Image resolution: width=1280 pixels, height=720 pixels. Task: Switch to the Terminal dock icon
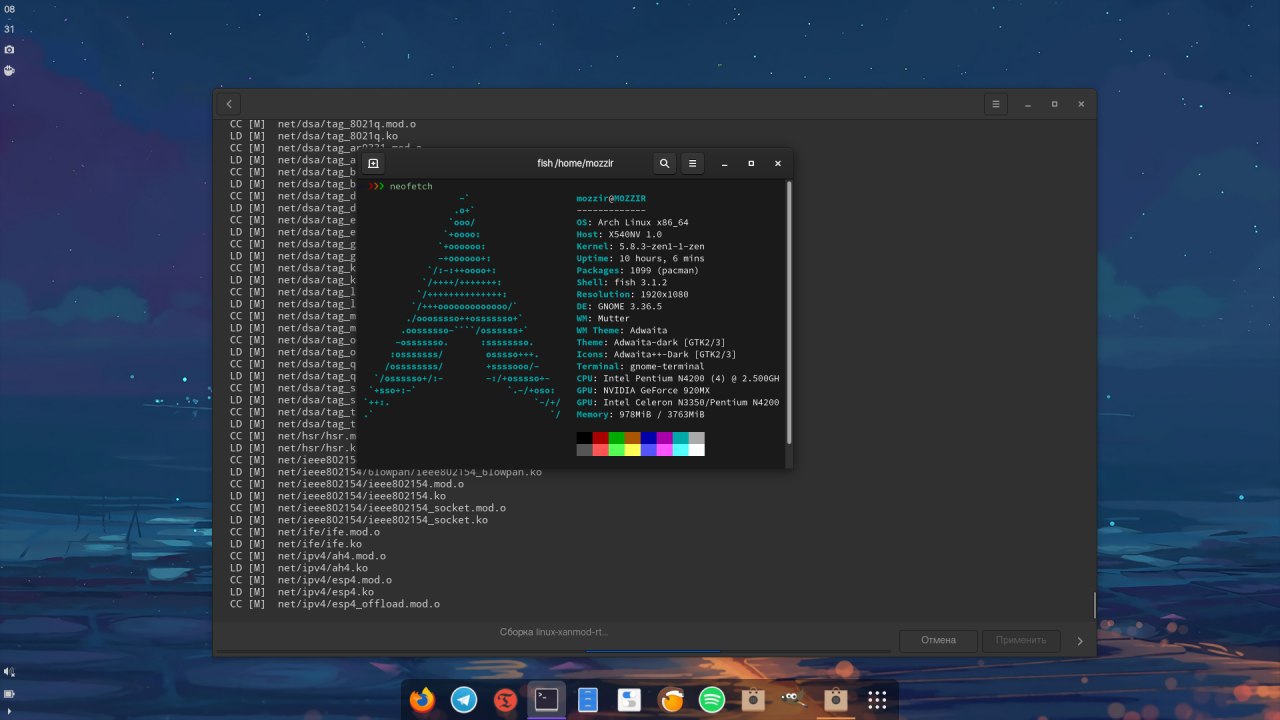tap(547, 700)
